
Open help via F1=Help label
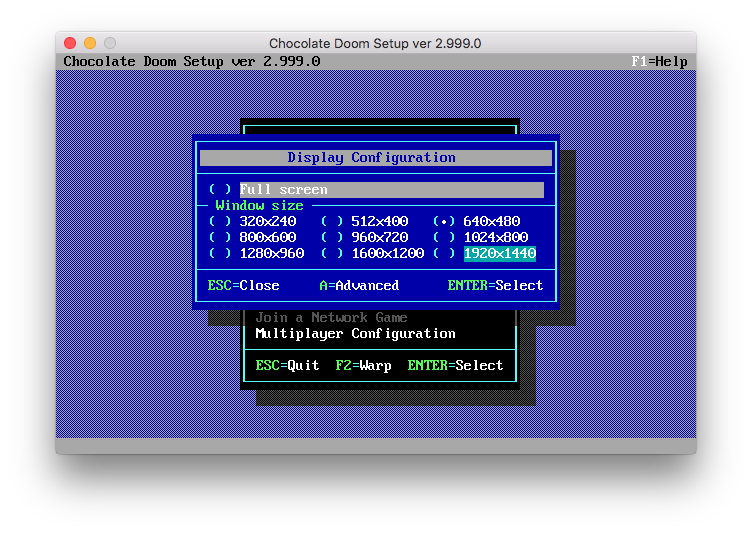point(659,61)
